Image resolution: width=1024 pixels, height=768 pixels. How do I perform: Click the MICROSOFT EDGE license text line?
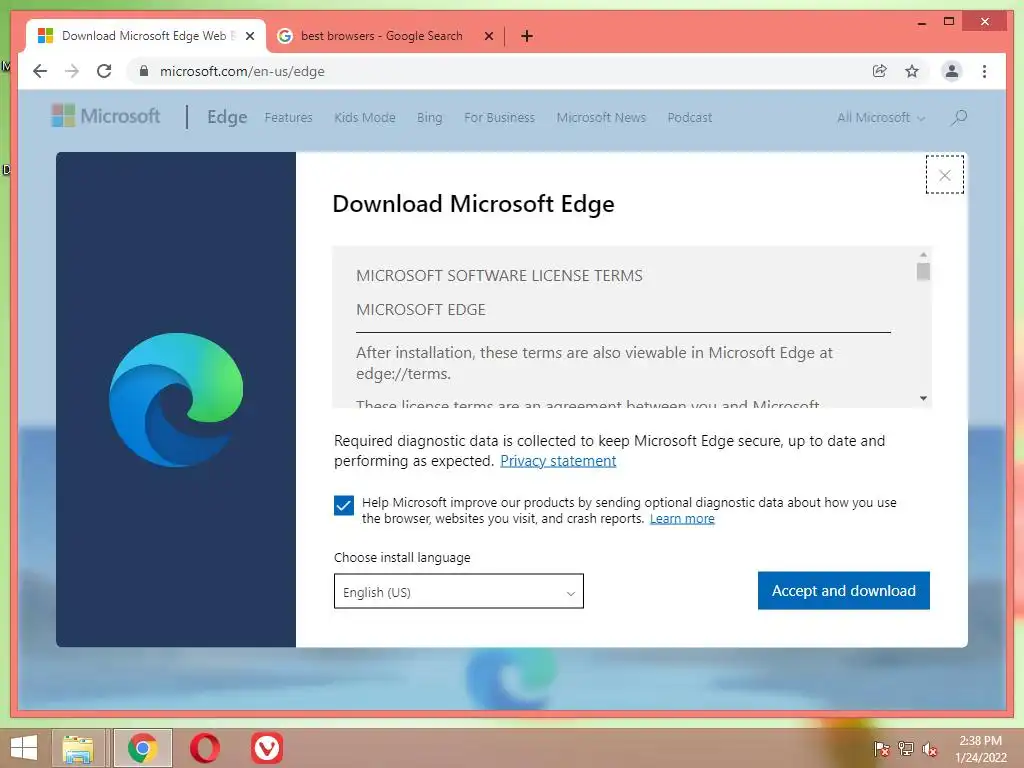tap(421, 310)
